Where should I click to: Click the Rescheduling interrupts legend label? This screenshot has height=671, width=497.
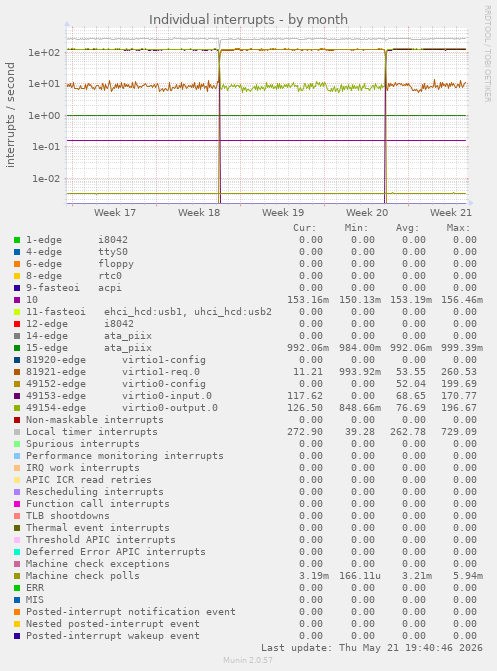(95, 492)
